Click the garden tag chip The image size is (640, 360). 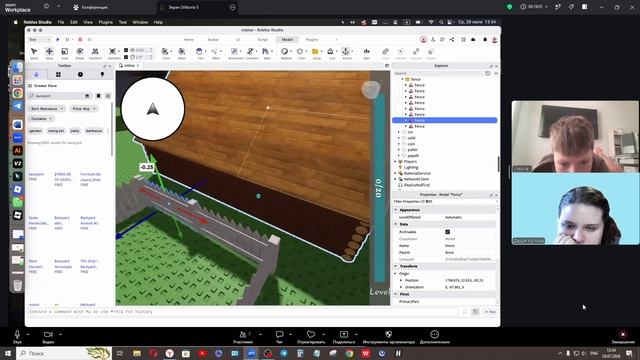coord(36,131)
